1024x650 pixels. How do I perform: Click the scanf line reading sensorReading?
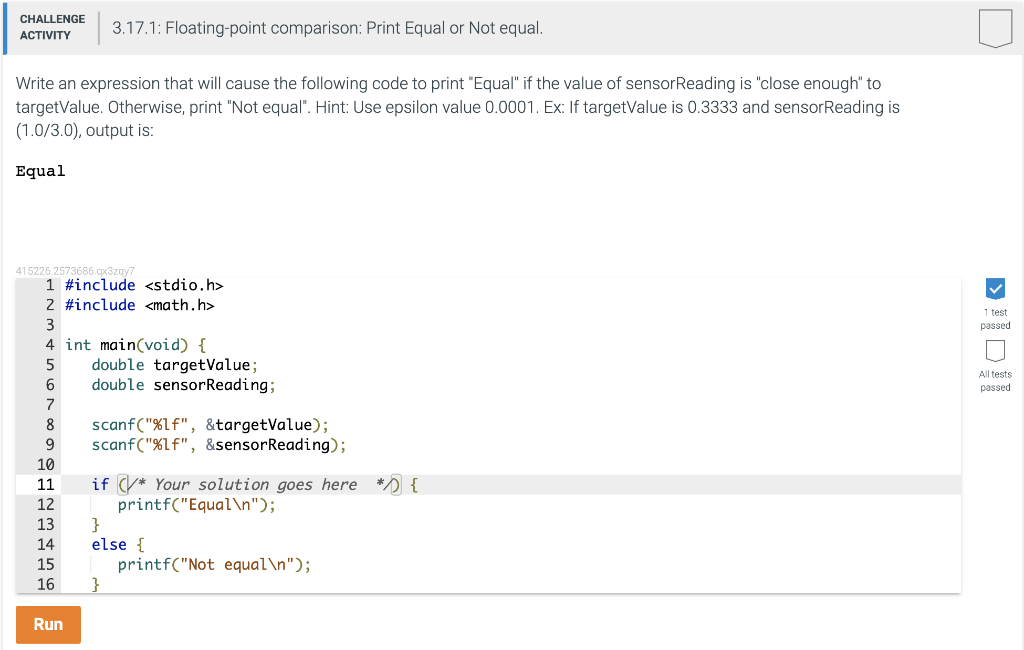pos(219,445)
